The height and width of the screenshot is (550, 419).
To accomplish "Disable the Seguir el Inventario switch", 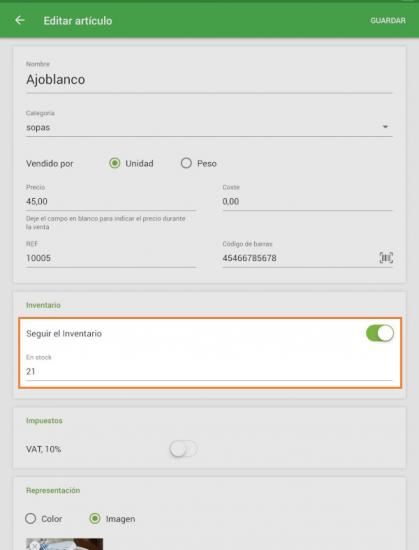I will click(x=379, y=333).
